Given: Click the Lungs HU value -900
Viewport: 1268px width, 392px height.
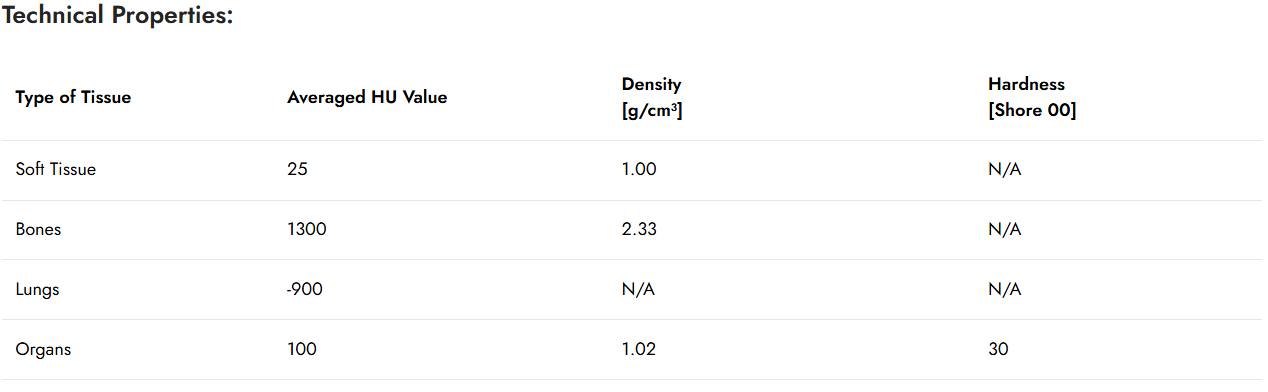Looking at the screenshot, I should click(305, 289).
